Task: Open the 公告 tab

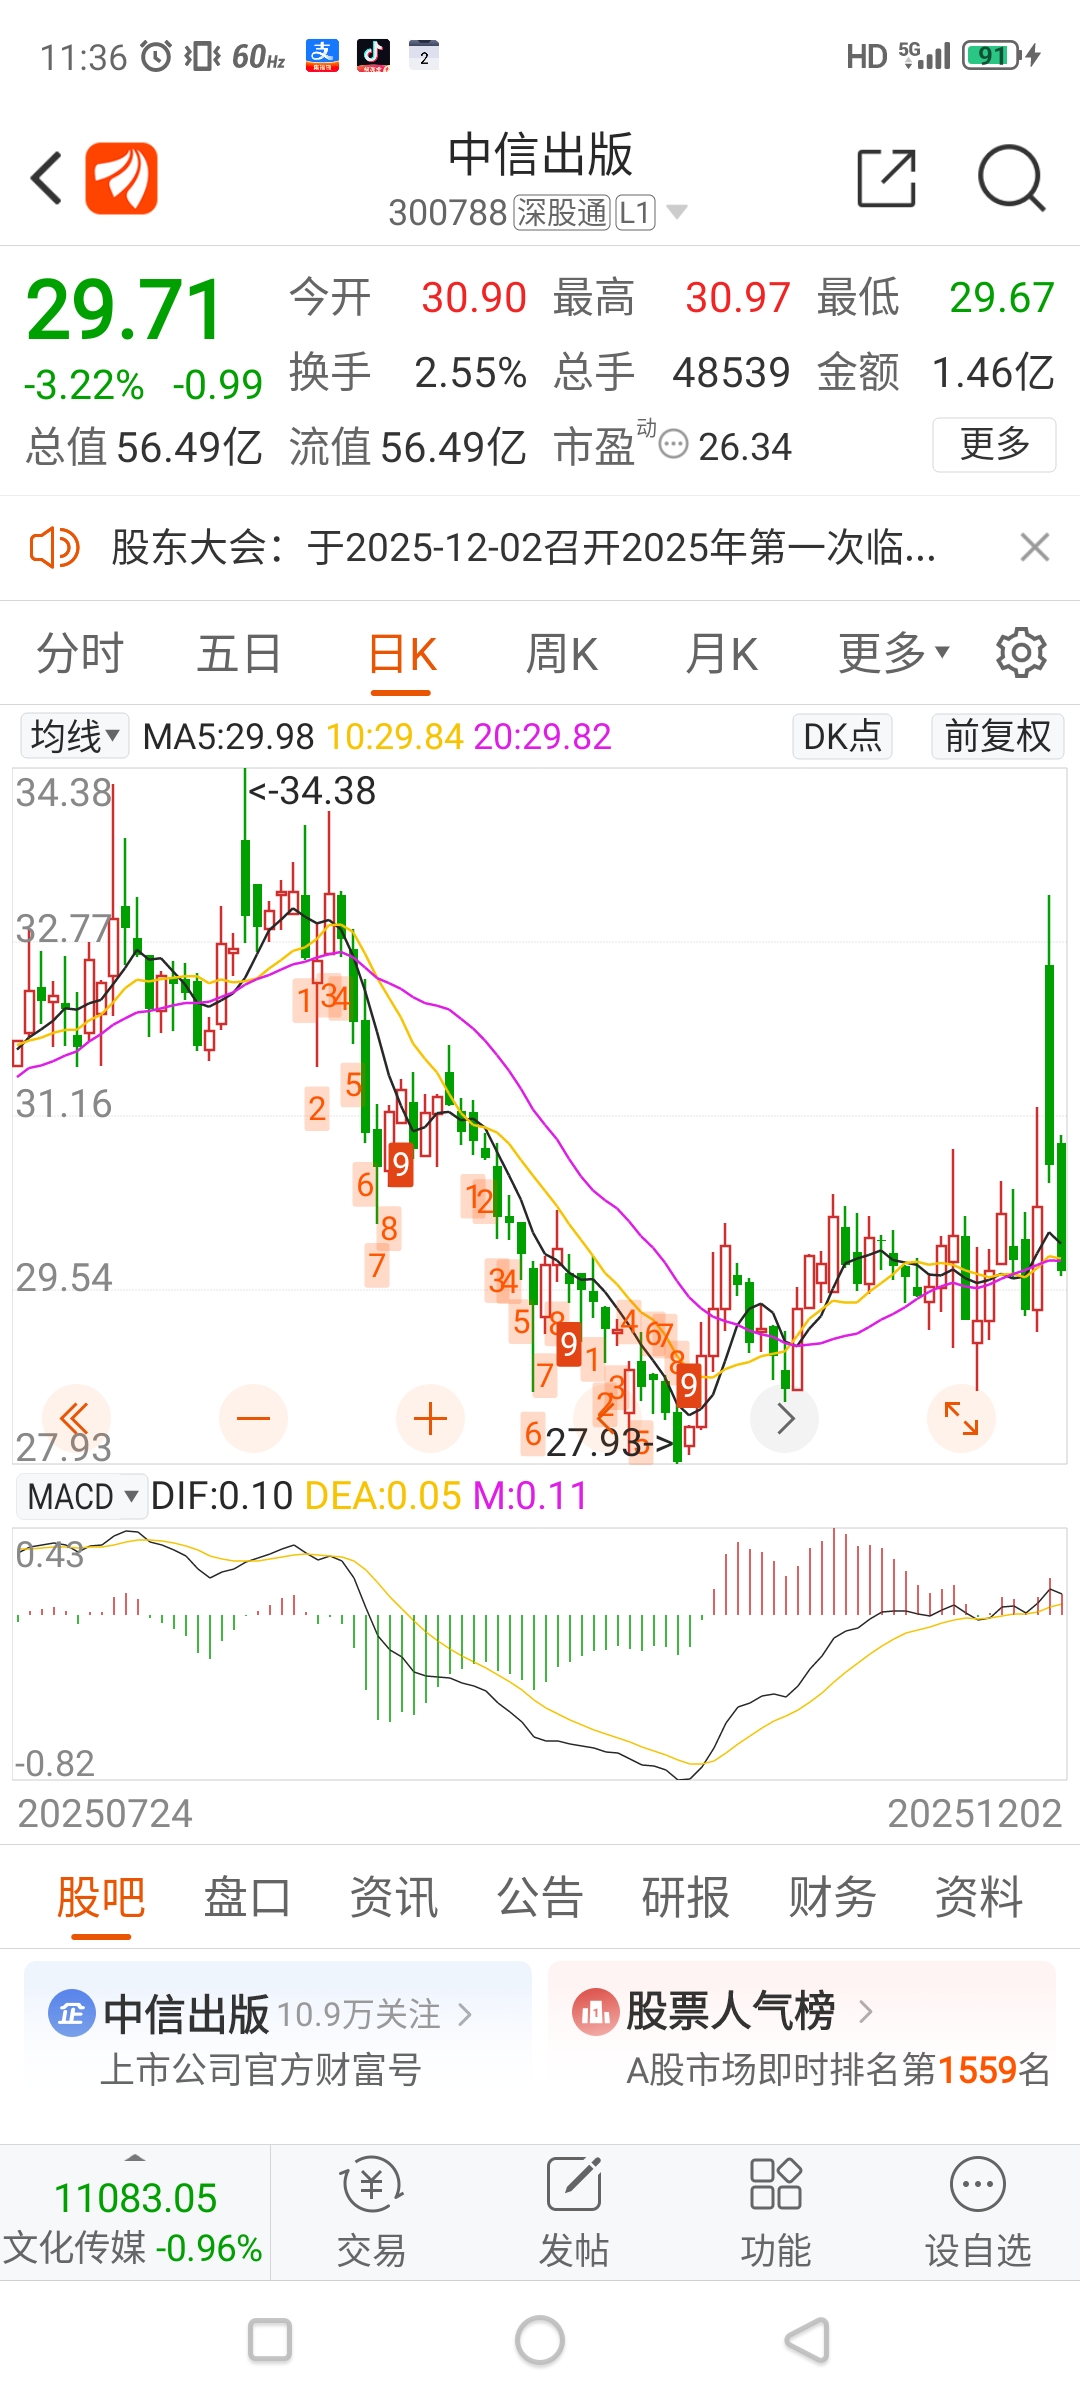Action: point(540,1898)
